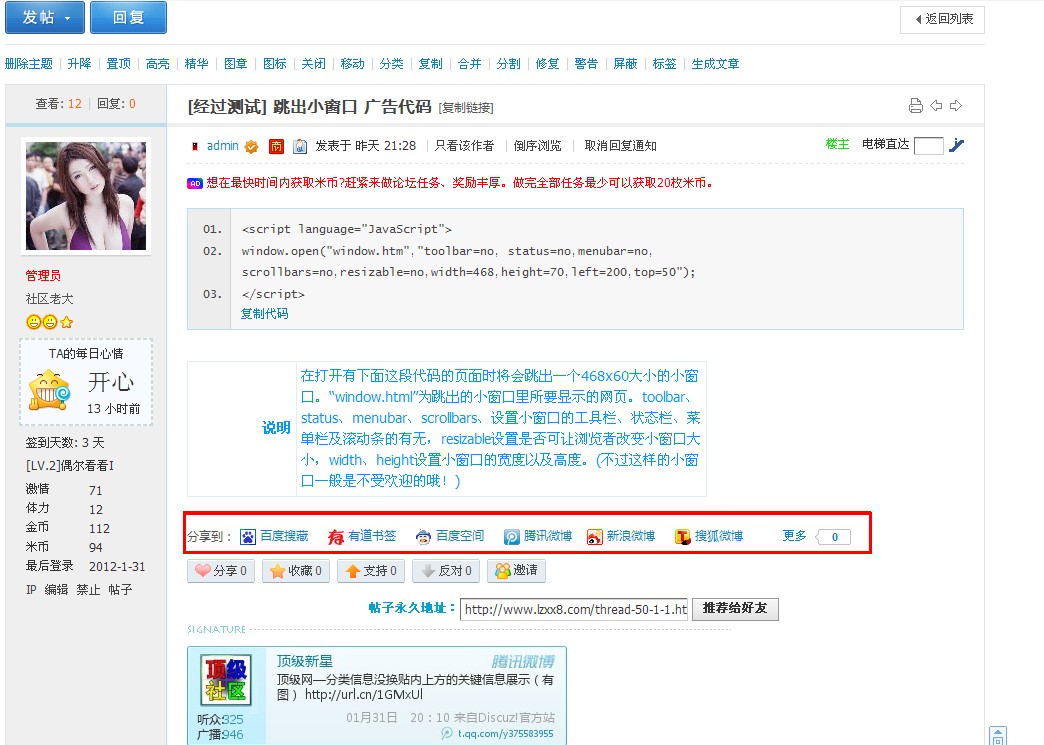Go to previous thread with left arrow icon
This screenshot has width=1044, height=745.
pos(936,105)
